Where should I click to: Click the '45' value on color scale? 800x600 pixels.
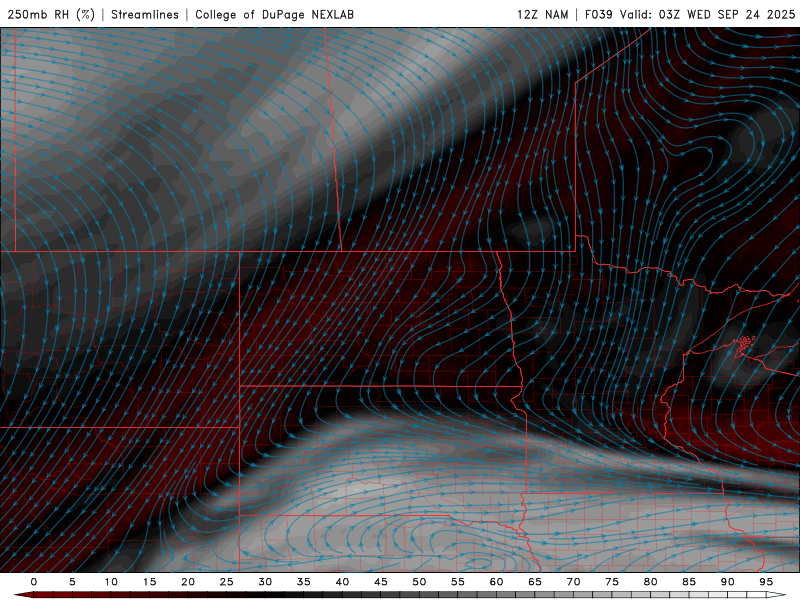[x=381, y=582]
